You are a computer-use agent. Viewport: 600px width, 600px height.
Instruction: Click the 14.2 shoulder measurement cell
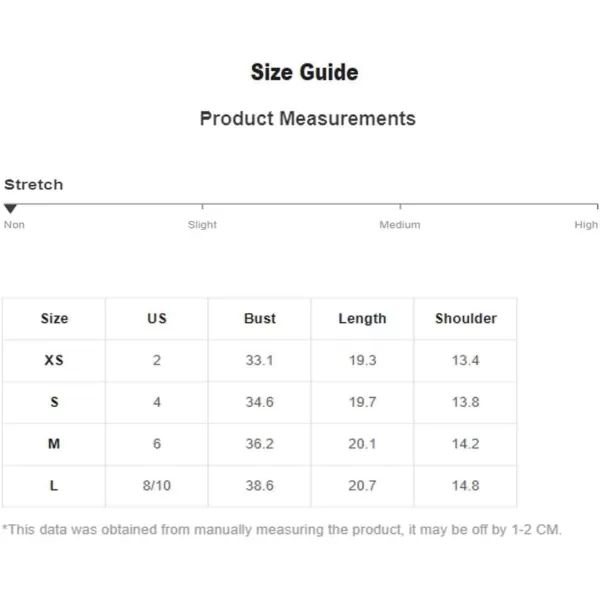(x=465, y=443)
